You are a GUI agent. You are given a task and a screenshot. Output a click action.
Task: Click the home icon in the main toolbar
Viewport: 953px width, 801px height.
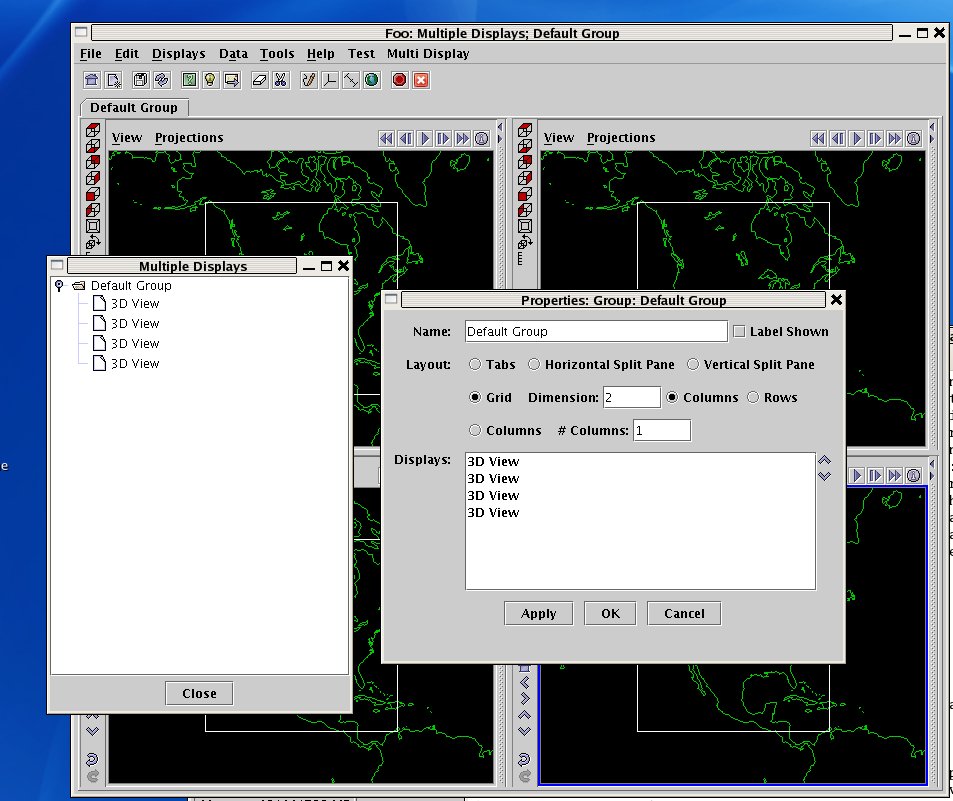(x=92, y=80)
